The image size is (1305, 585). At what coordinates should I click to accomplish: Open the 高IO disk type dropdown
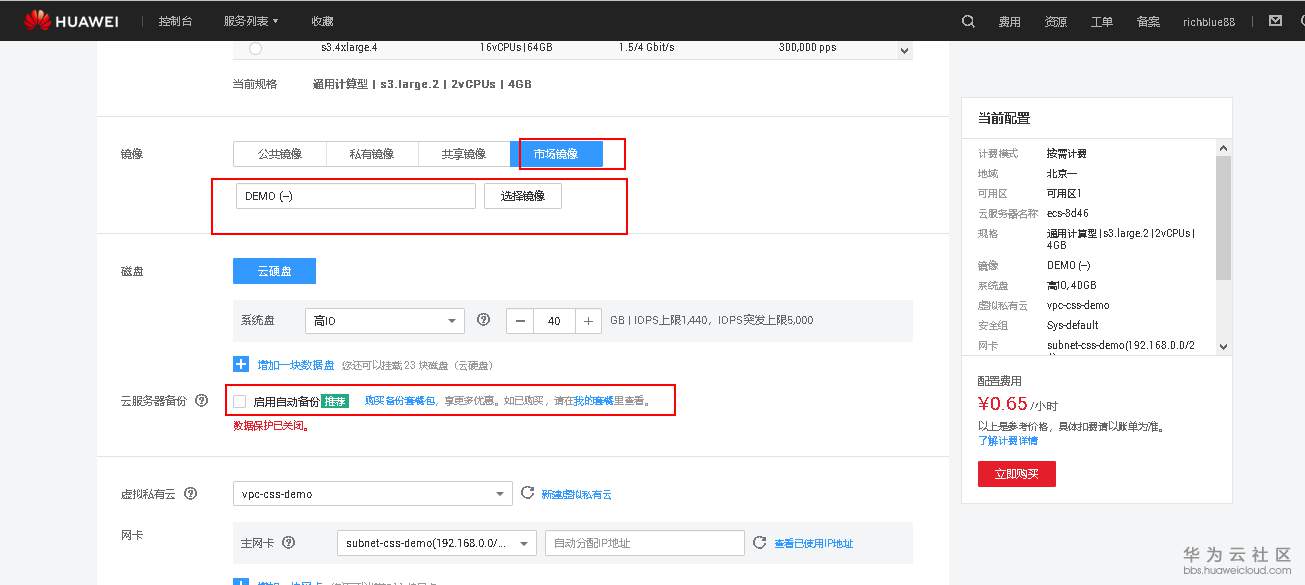click(385, 321)
